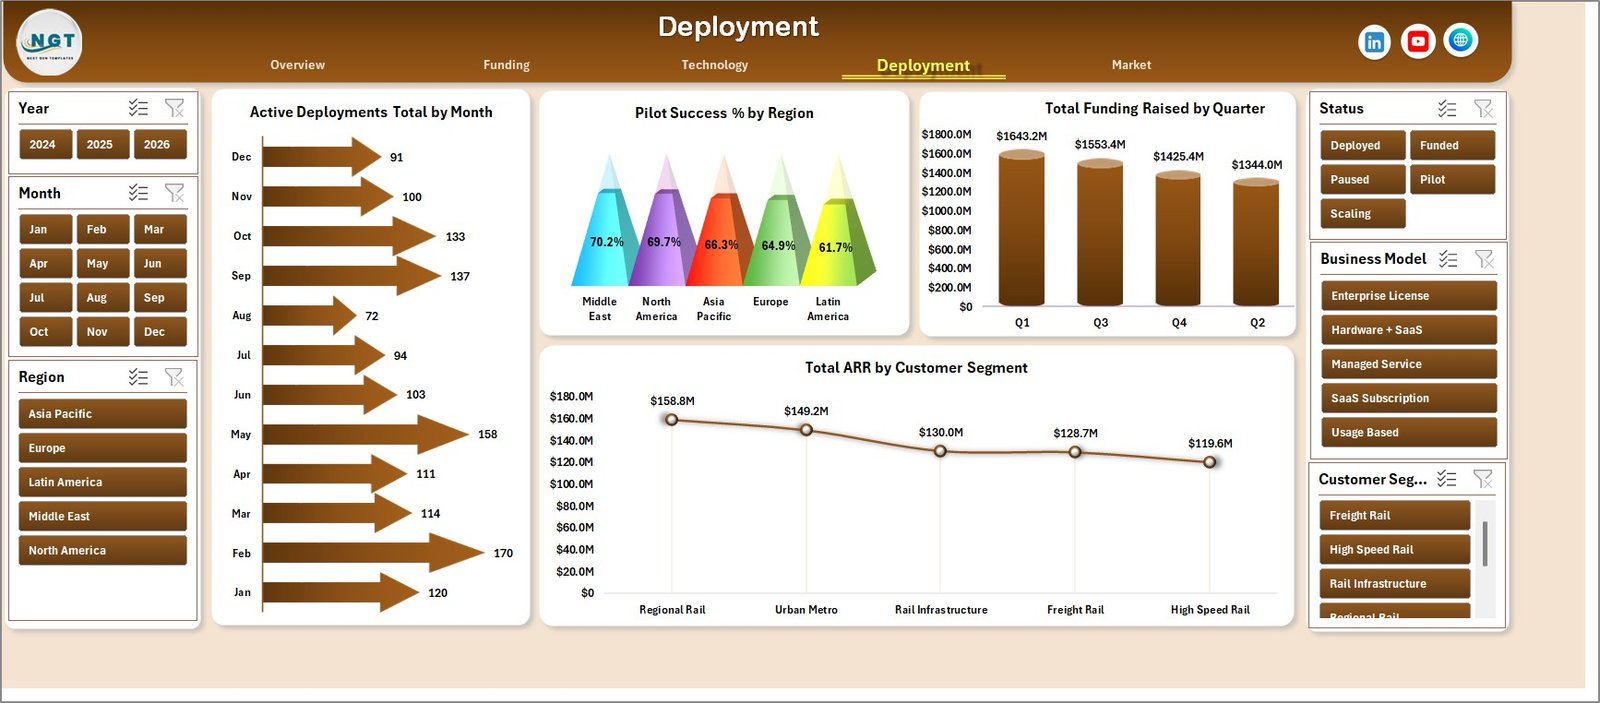
Task: Select Aug in Month slicer
Action: click(102, 298)
